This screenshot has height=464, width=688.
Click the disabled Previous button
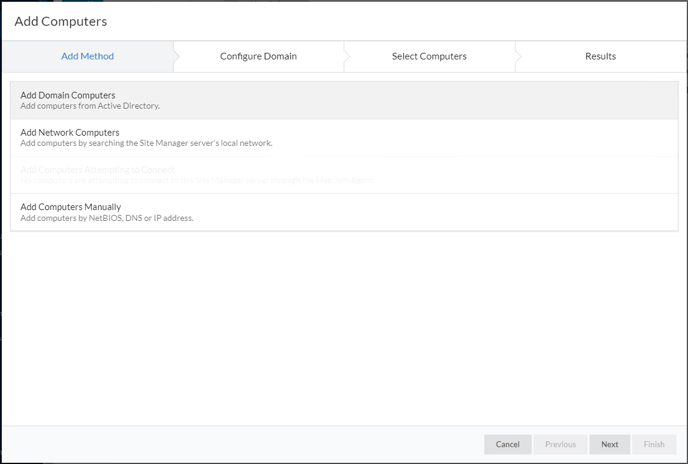click(560, 444)
